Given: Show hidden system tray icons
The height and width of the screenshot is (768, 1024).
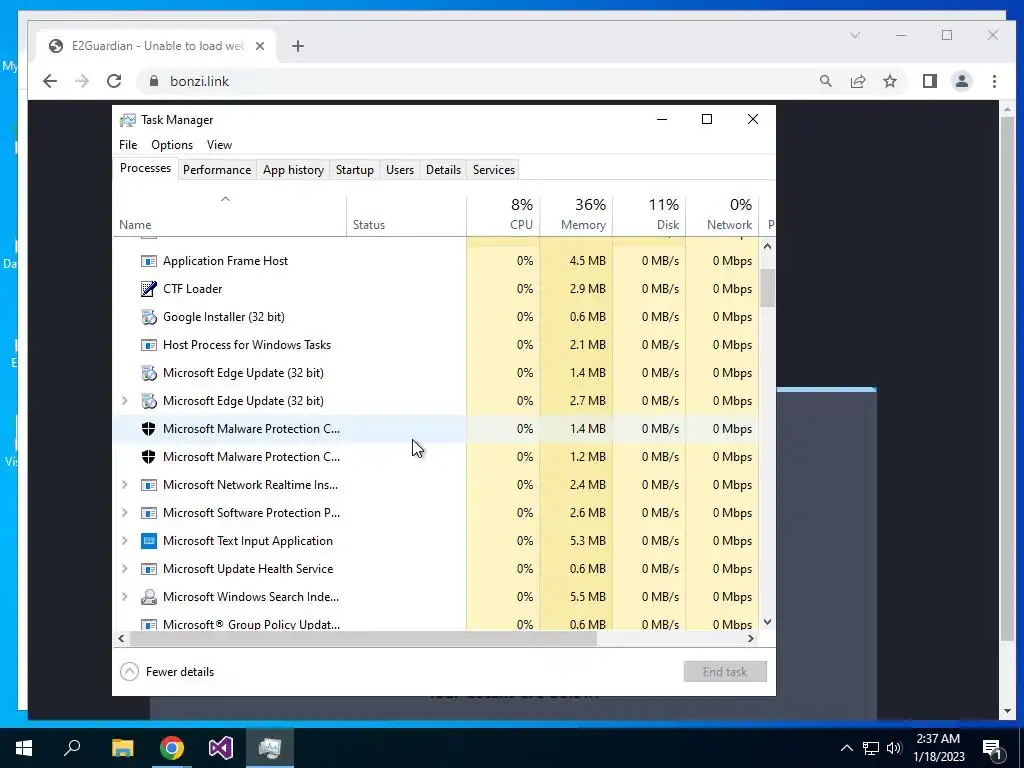Looking at the screenshot, I should 846,748.
